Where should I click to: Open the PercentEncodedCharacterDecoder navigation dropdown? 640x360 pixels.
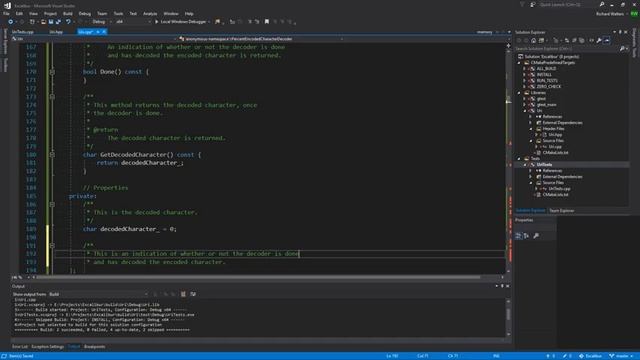261,39
